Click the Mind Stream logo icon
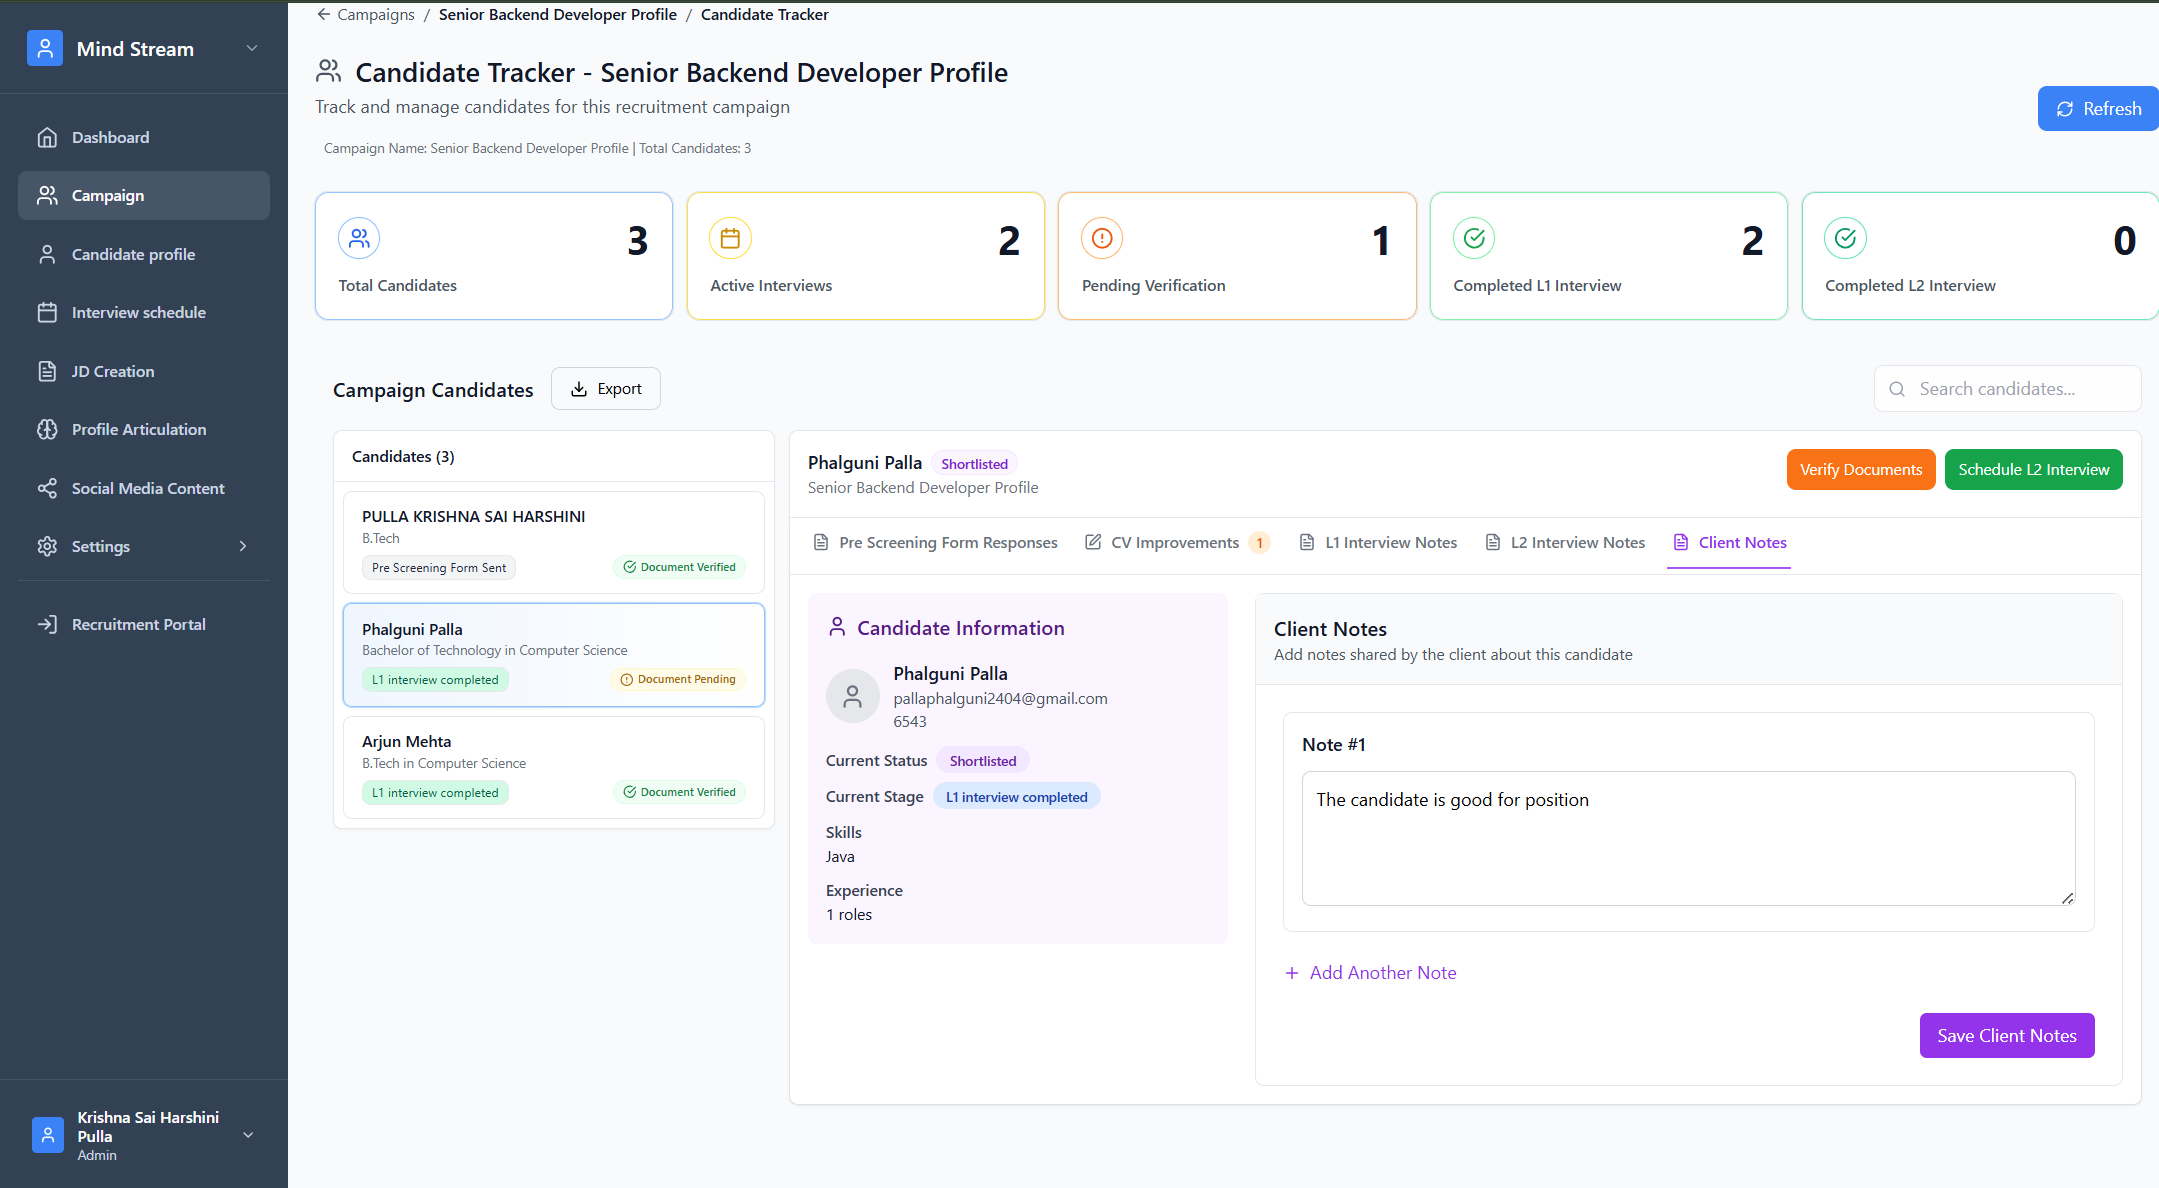The height and width of the screenshot is (1188, 2159). point(45,48)
